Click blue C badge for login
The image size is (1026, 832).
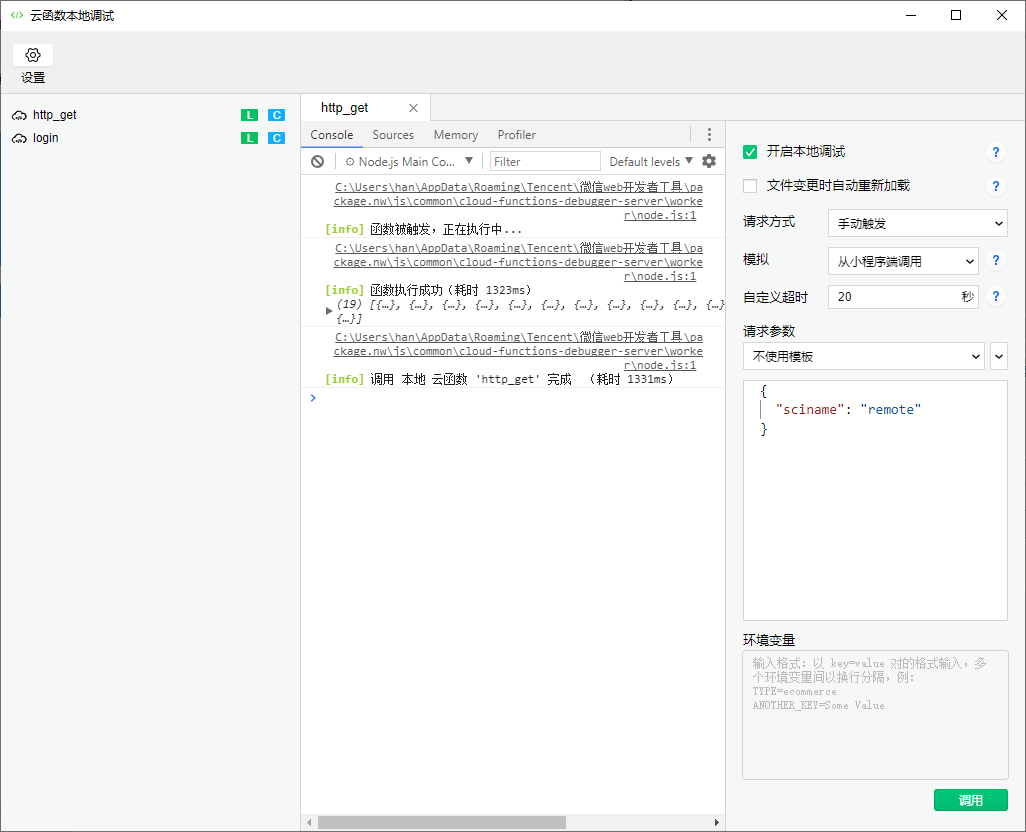(x=276, y=138)
